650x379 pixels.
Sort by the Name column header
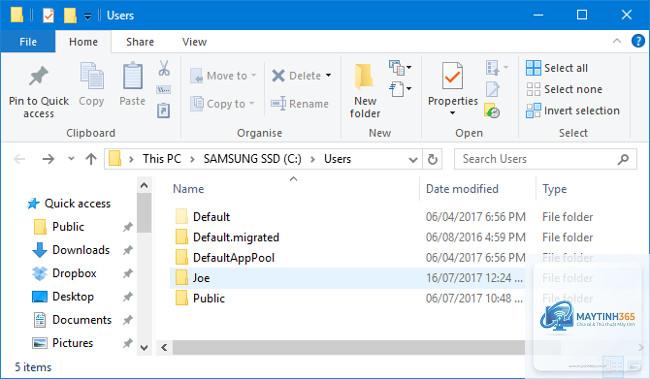(188, 189)
